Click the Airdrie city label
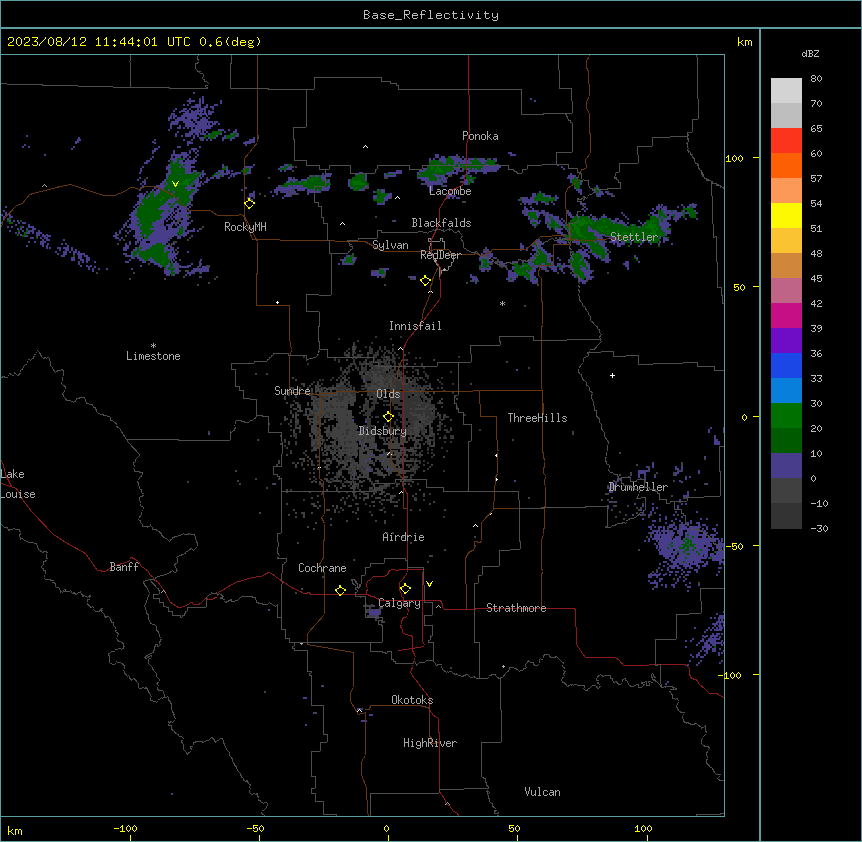Screen dimensions: 862x842 click(x=403, y=537)
